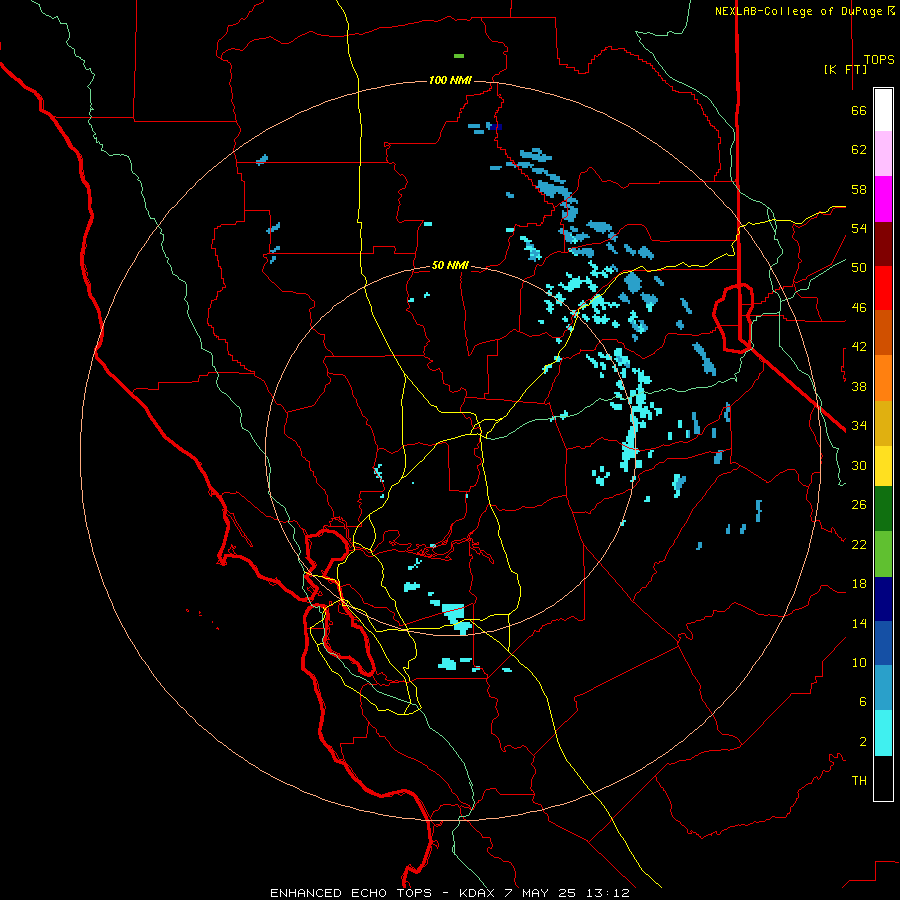Viewport: 900px width, 900px height.
Task: Click the legend value "22"
Action: click(859, 544)
